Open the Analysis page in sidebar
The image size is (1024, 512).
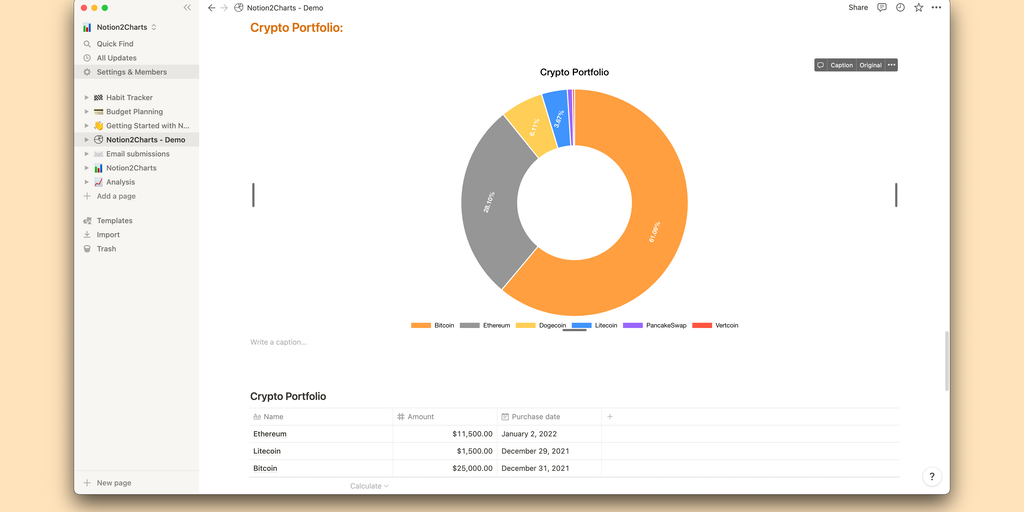pyautogui.click(x=121, y=182)
